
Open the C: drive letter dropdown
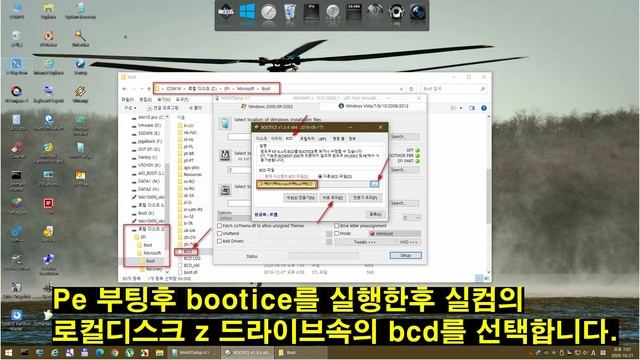click(411, 218)
